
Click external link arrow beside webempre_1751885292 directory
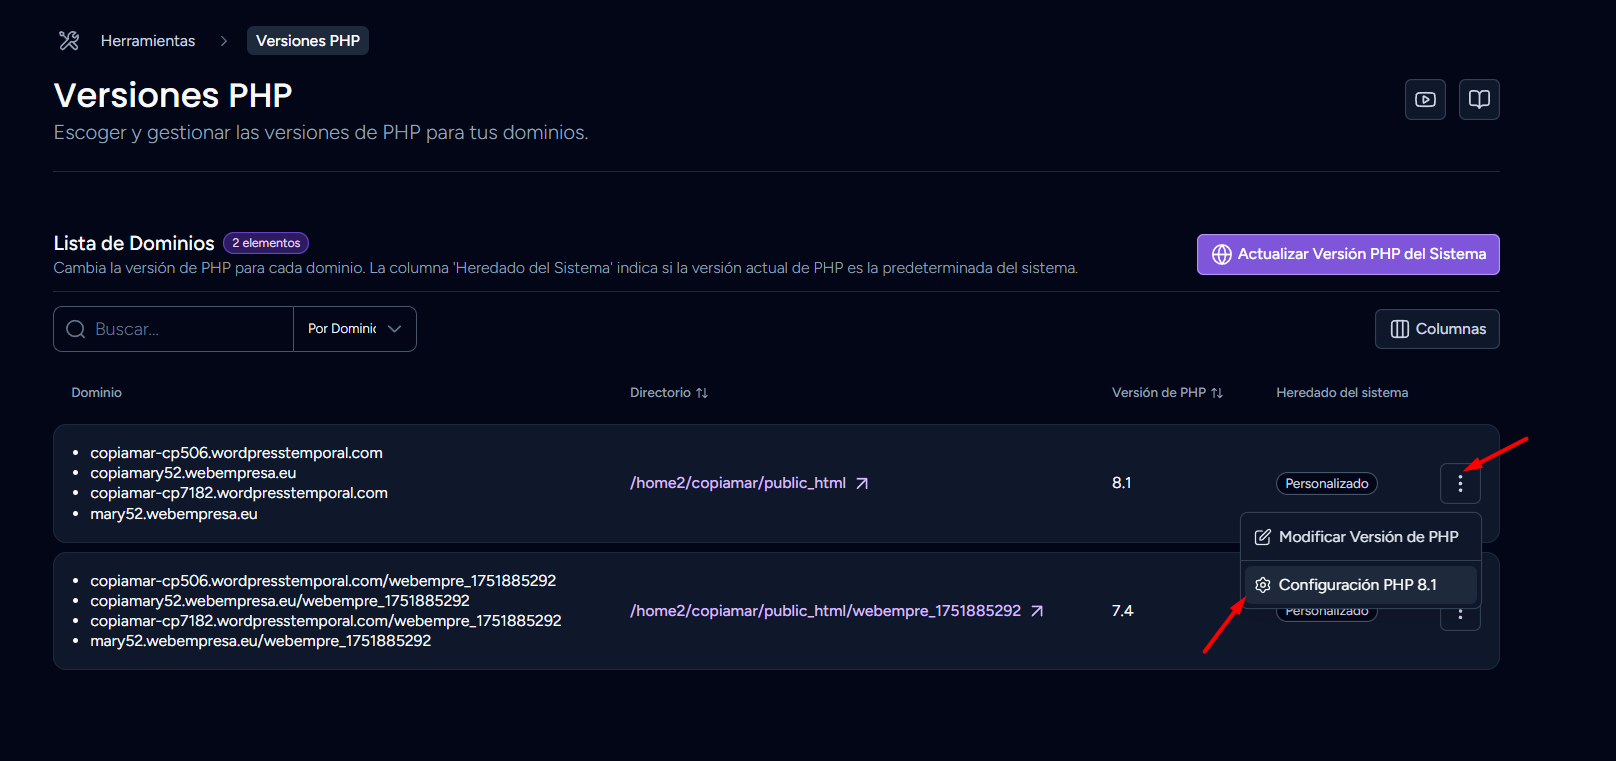pos(1037,611)
